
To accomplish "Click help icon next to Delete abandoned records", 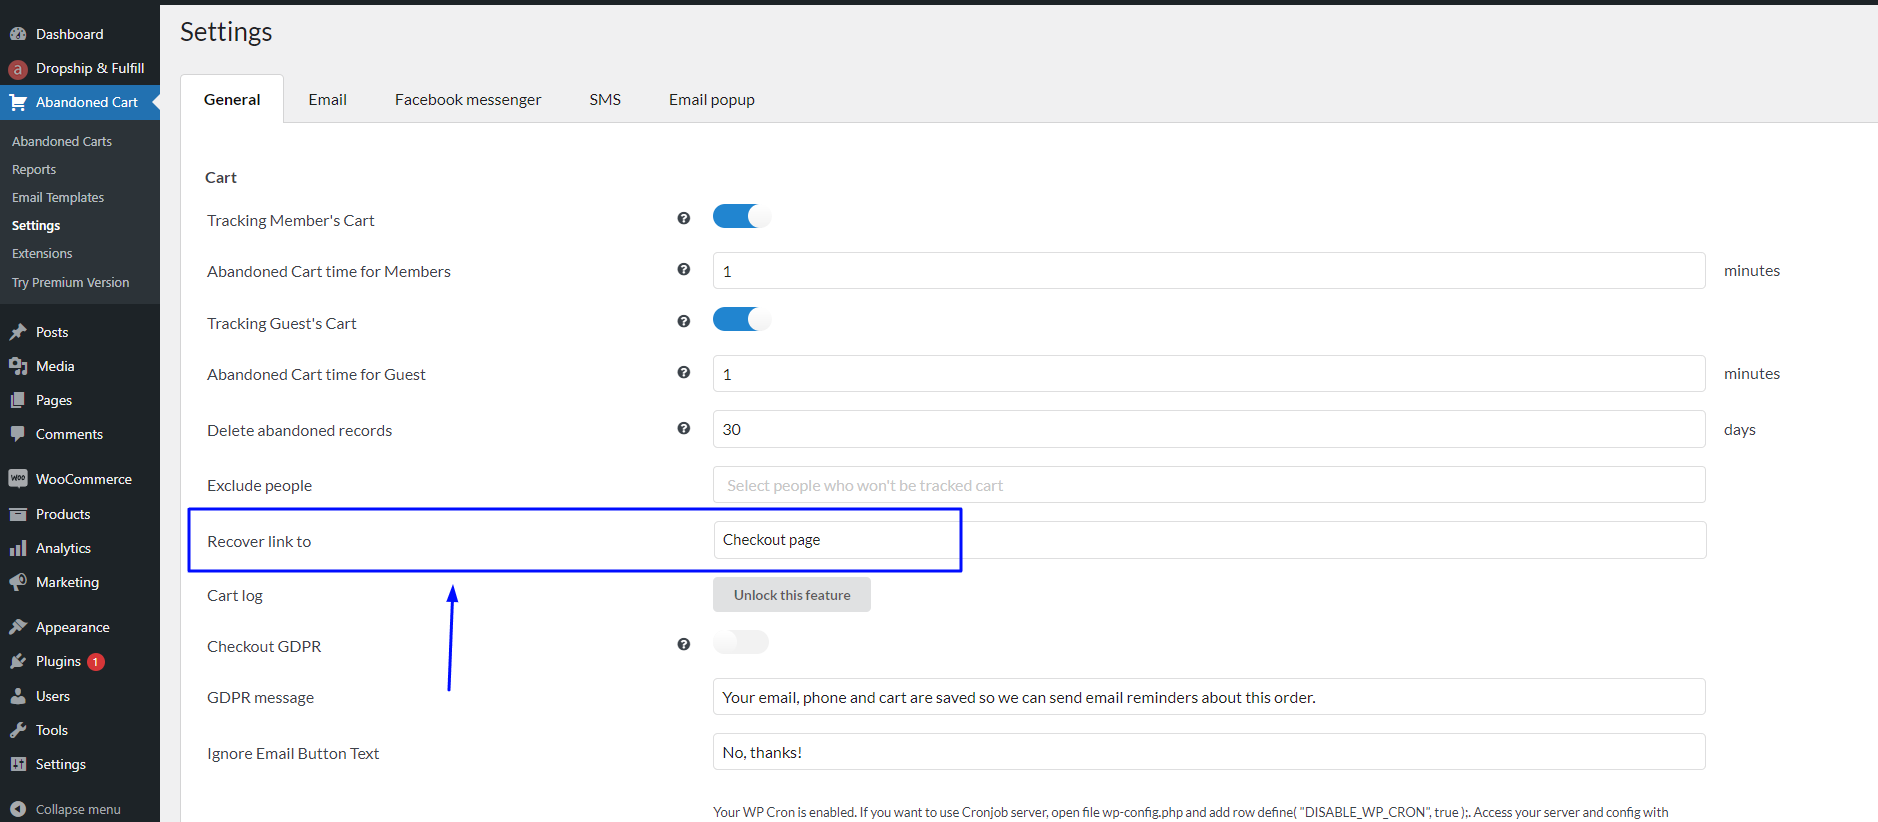I will point(684,428).
